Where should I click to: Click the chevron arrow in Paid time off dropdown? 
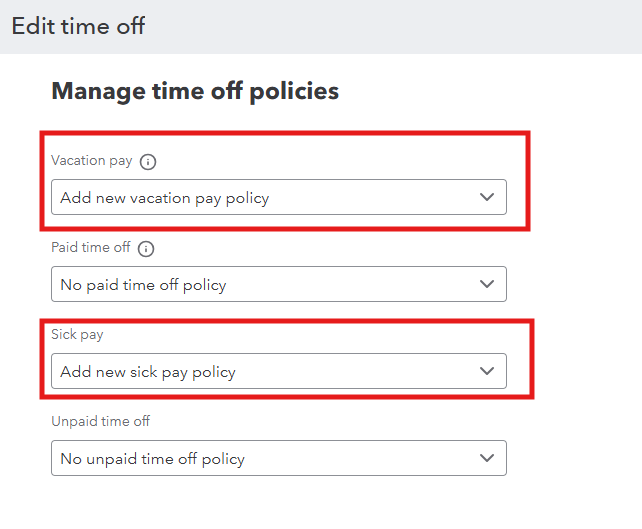486,284
